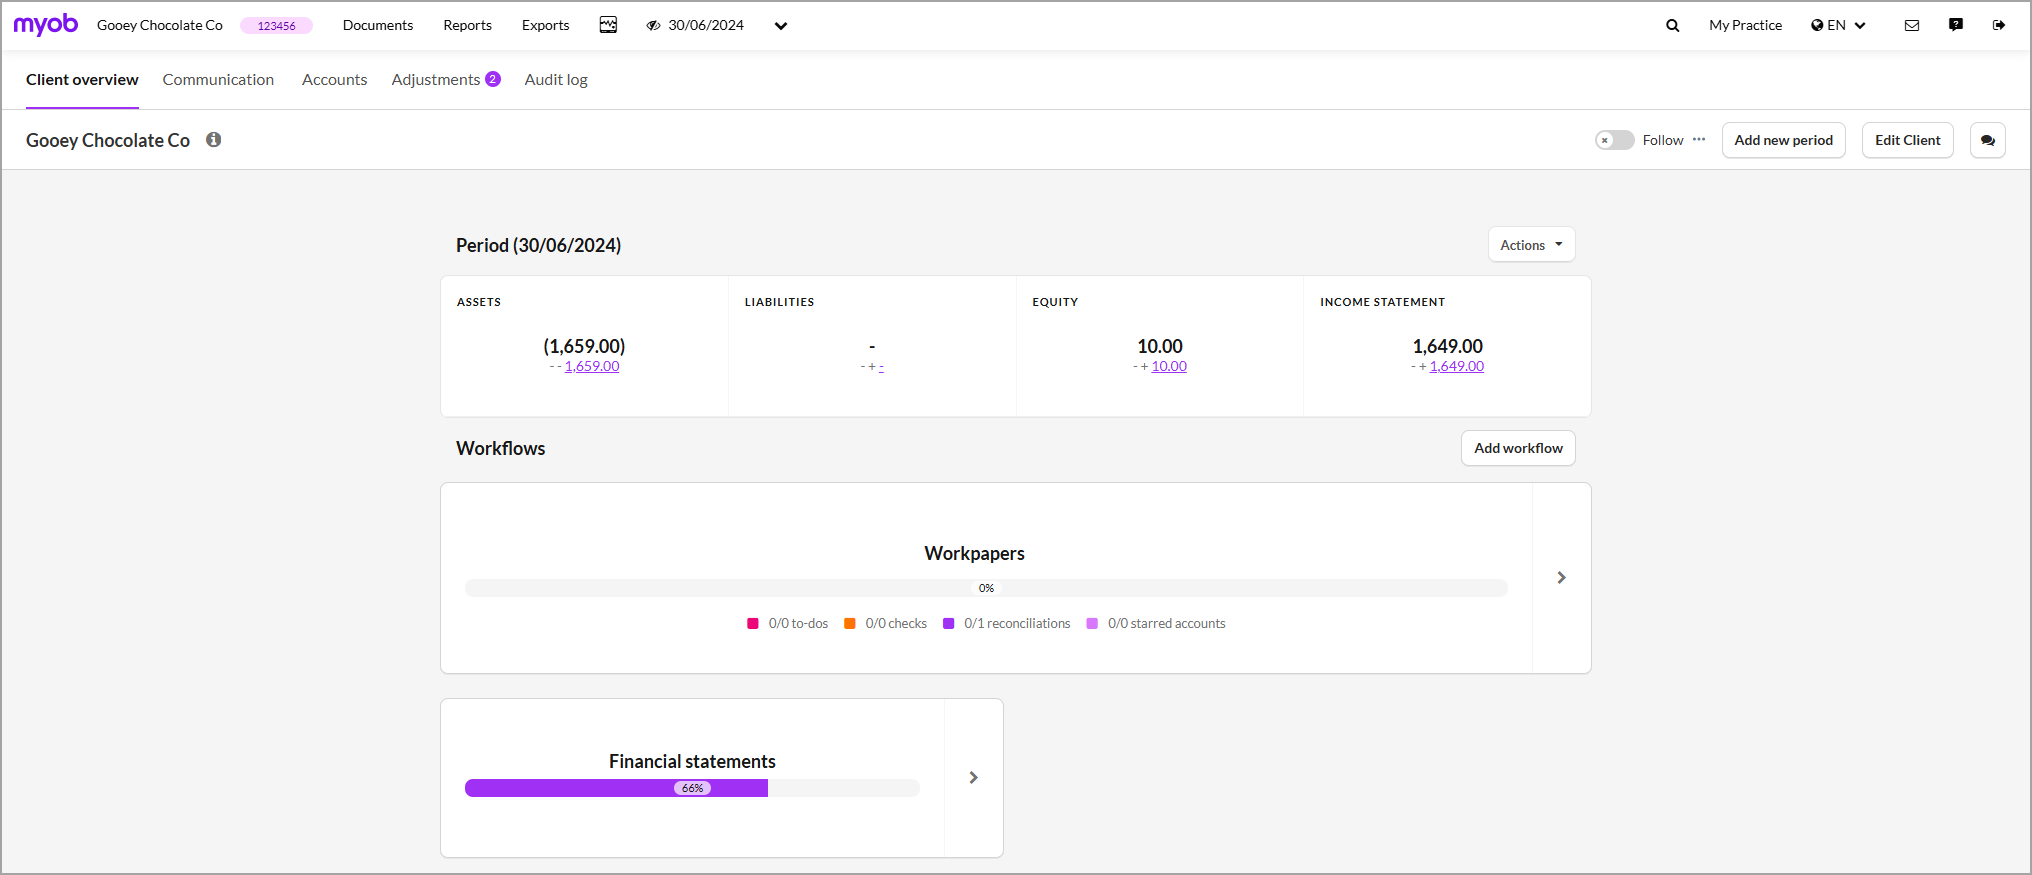Click the myob logo

coord(45,25)
